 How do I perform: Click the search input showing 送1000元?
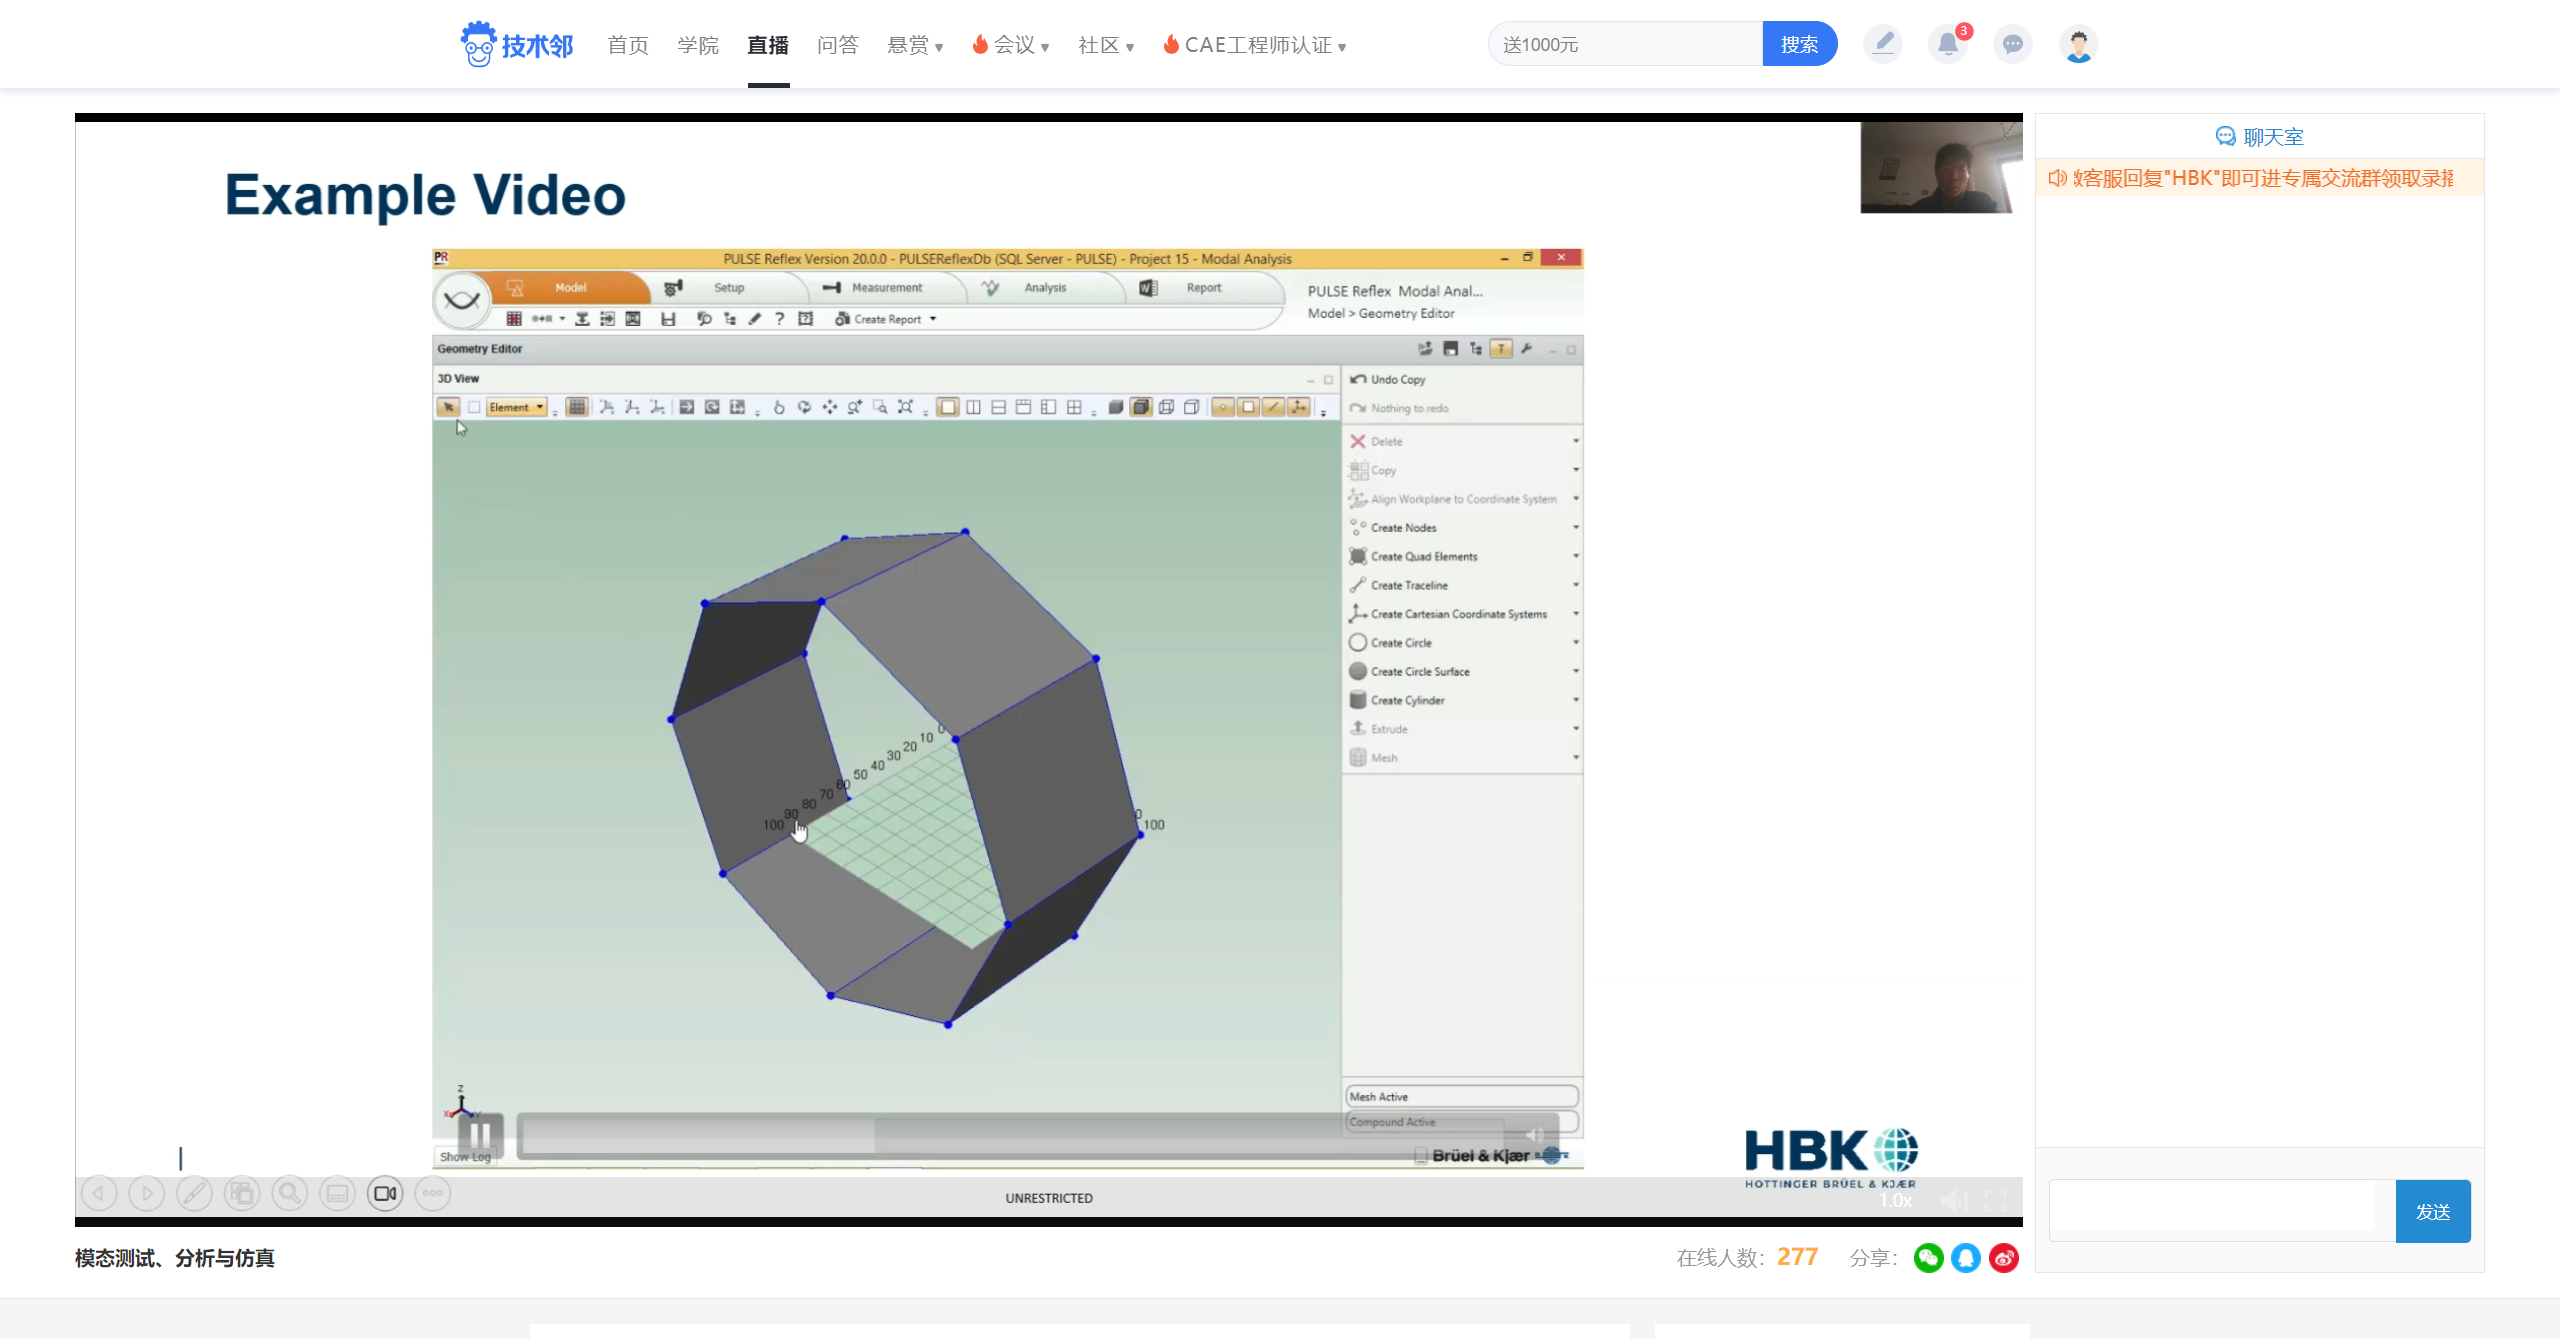tap(1627, 44)
